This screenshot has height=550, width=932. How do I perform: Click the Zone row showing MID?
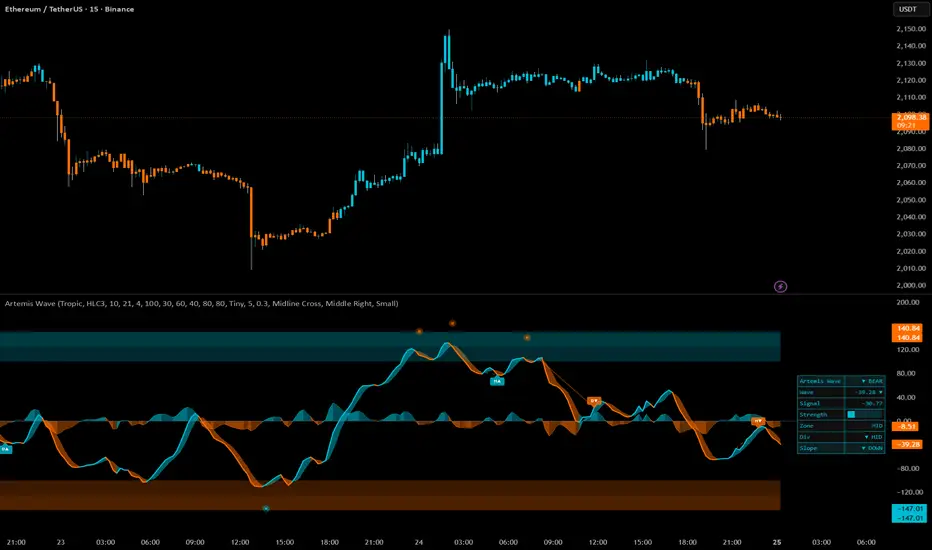point(841,426)
